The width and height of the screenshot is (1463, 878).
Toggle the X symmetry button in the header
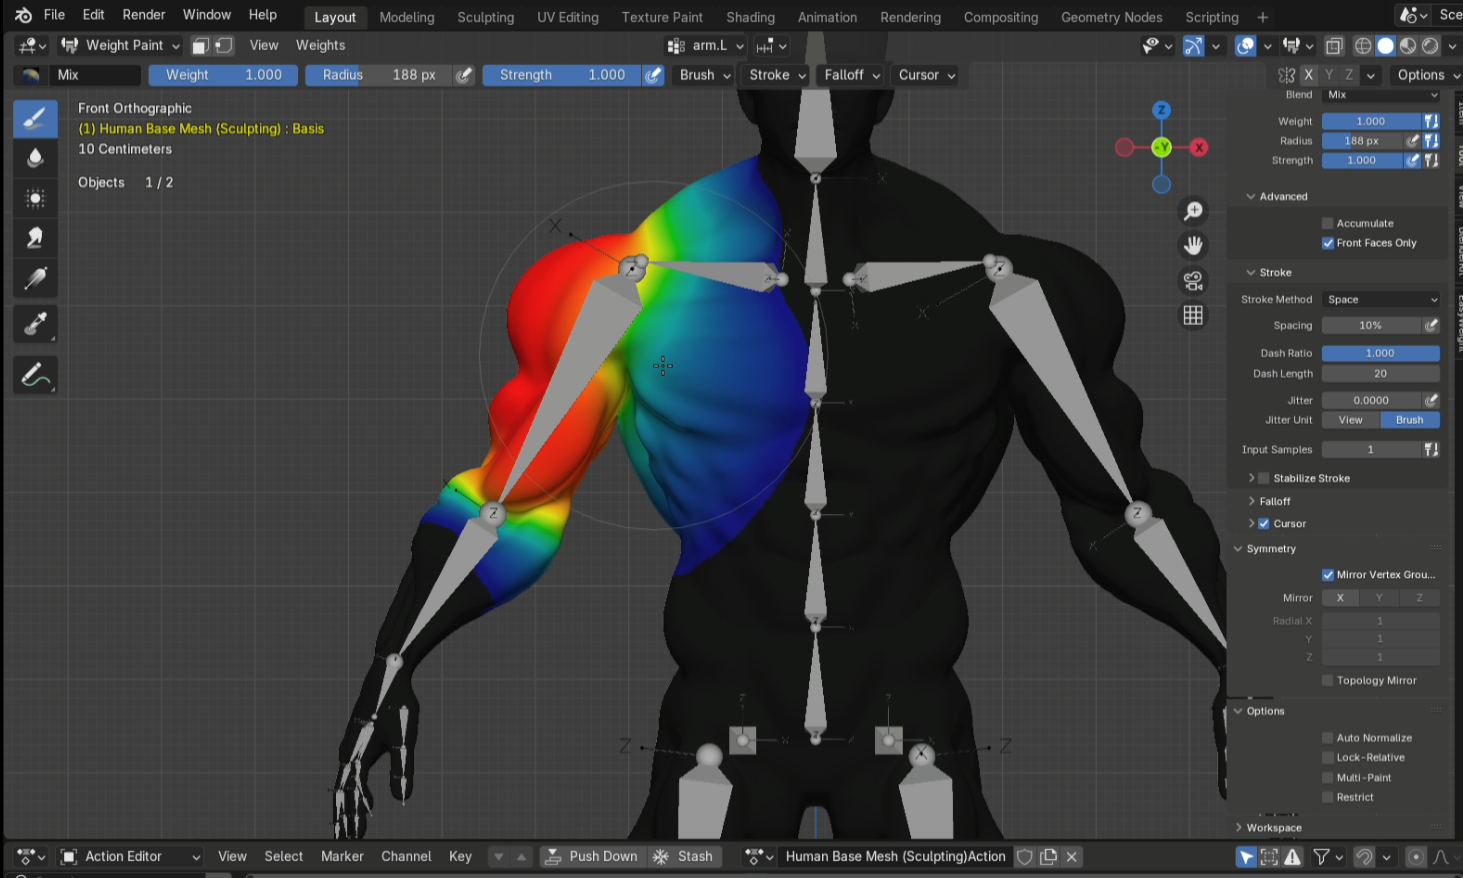tap(1308, 75)
